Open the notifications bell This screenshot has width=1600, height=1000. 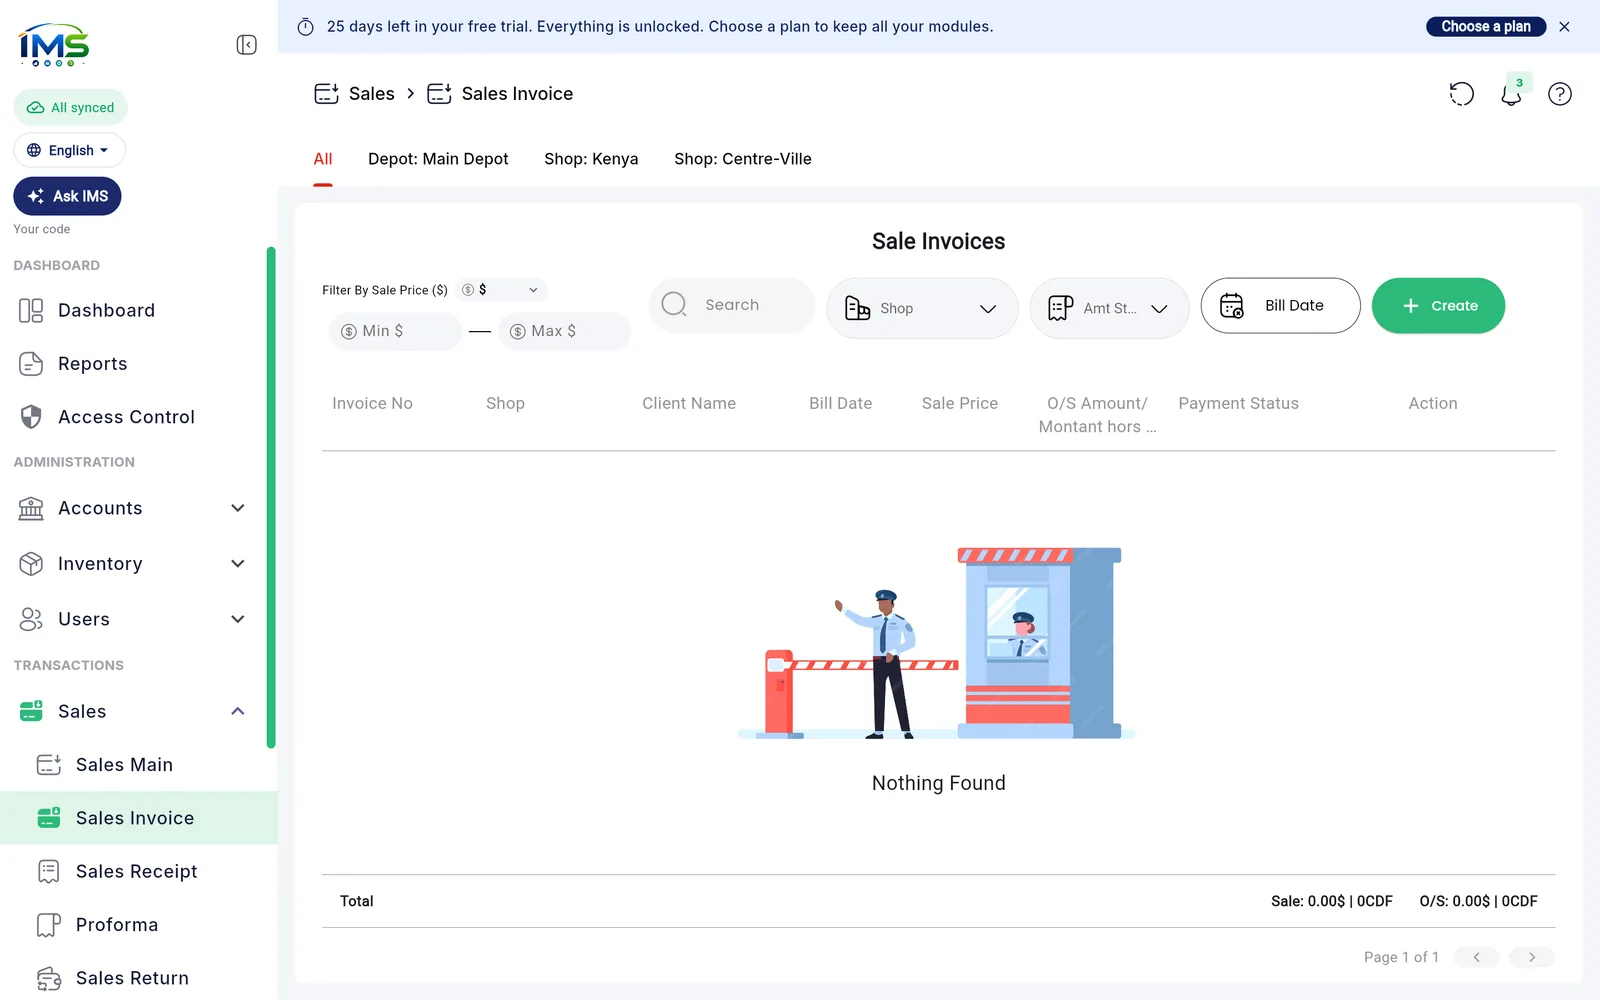[x=1511, y=94]
